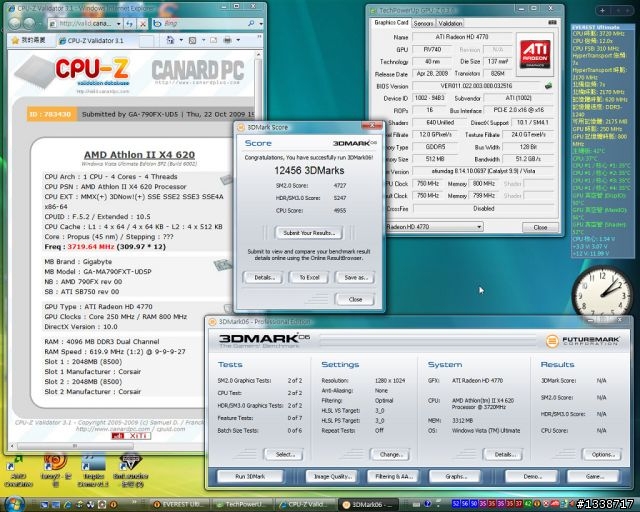Switch to CPU-Z Validator taskbar button

click(x=307, y=505)
